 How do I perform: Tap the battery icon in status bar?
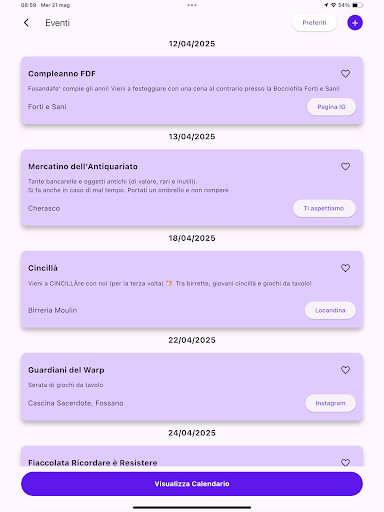pyautogui.click(x=357, y=5)
